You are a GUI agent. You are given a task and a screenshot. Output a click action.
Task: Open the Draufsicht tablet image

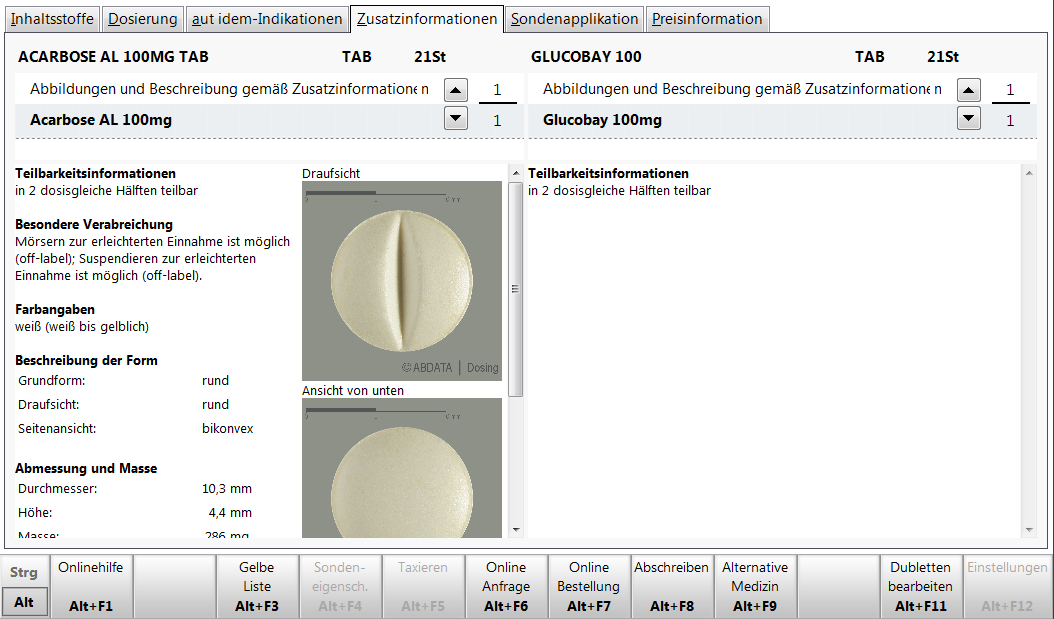coord(402,281)
